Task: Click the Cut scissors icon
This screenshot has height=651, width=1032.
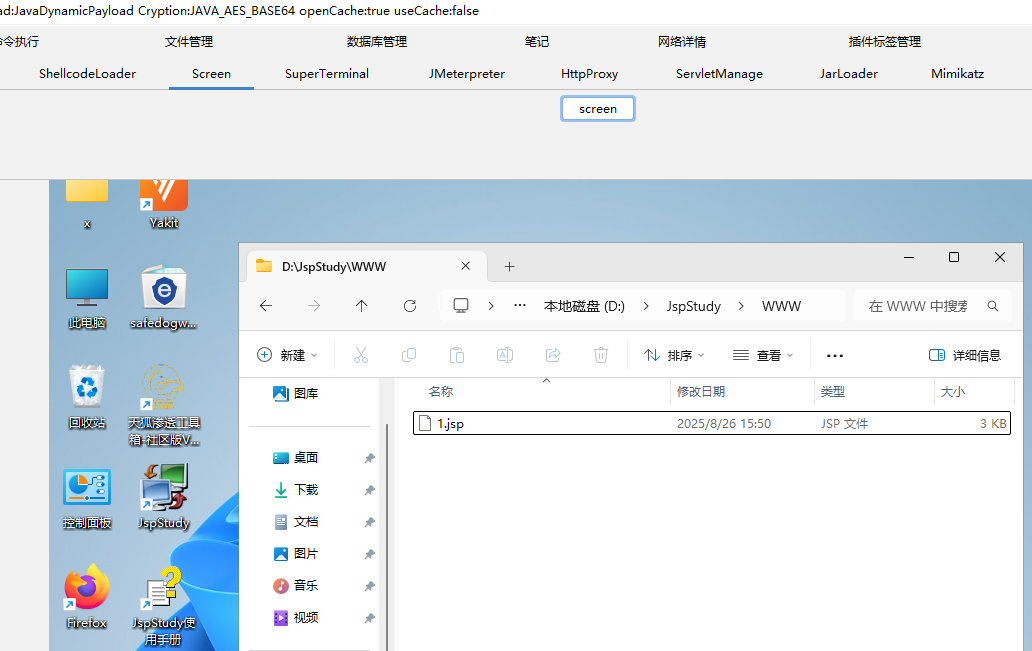Action: pyautogui.click(x=361, y=355)
